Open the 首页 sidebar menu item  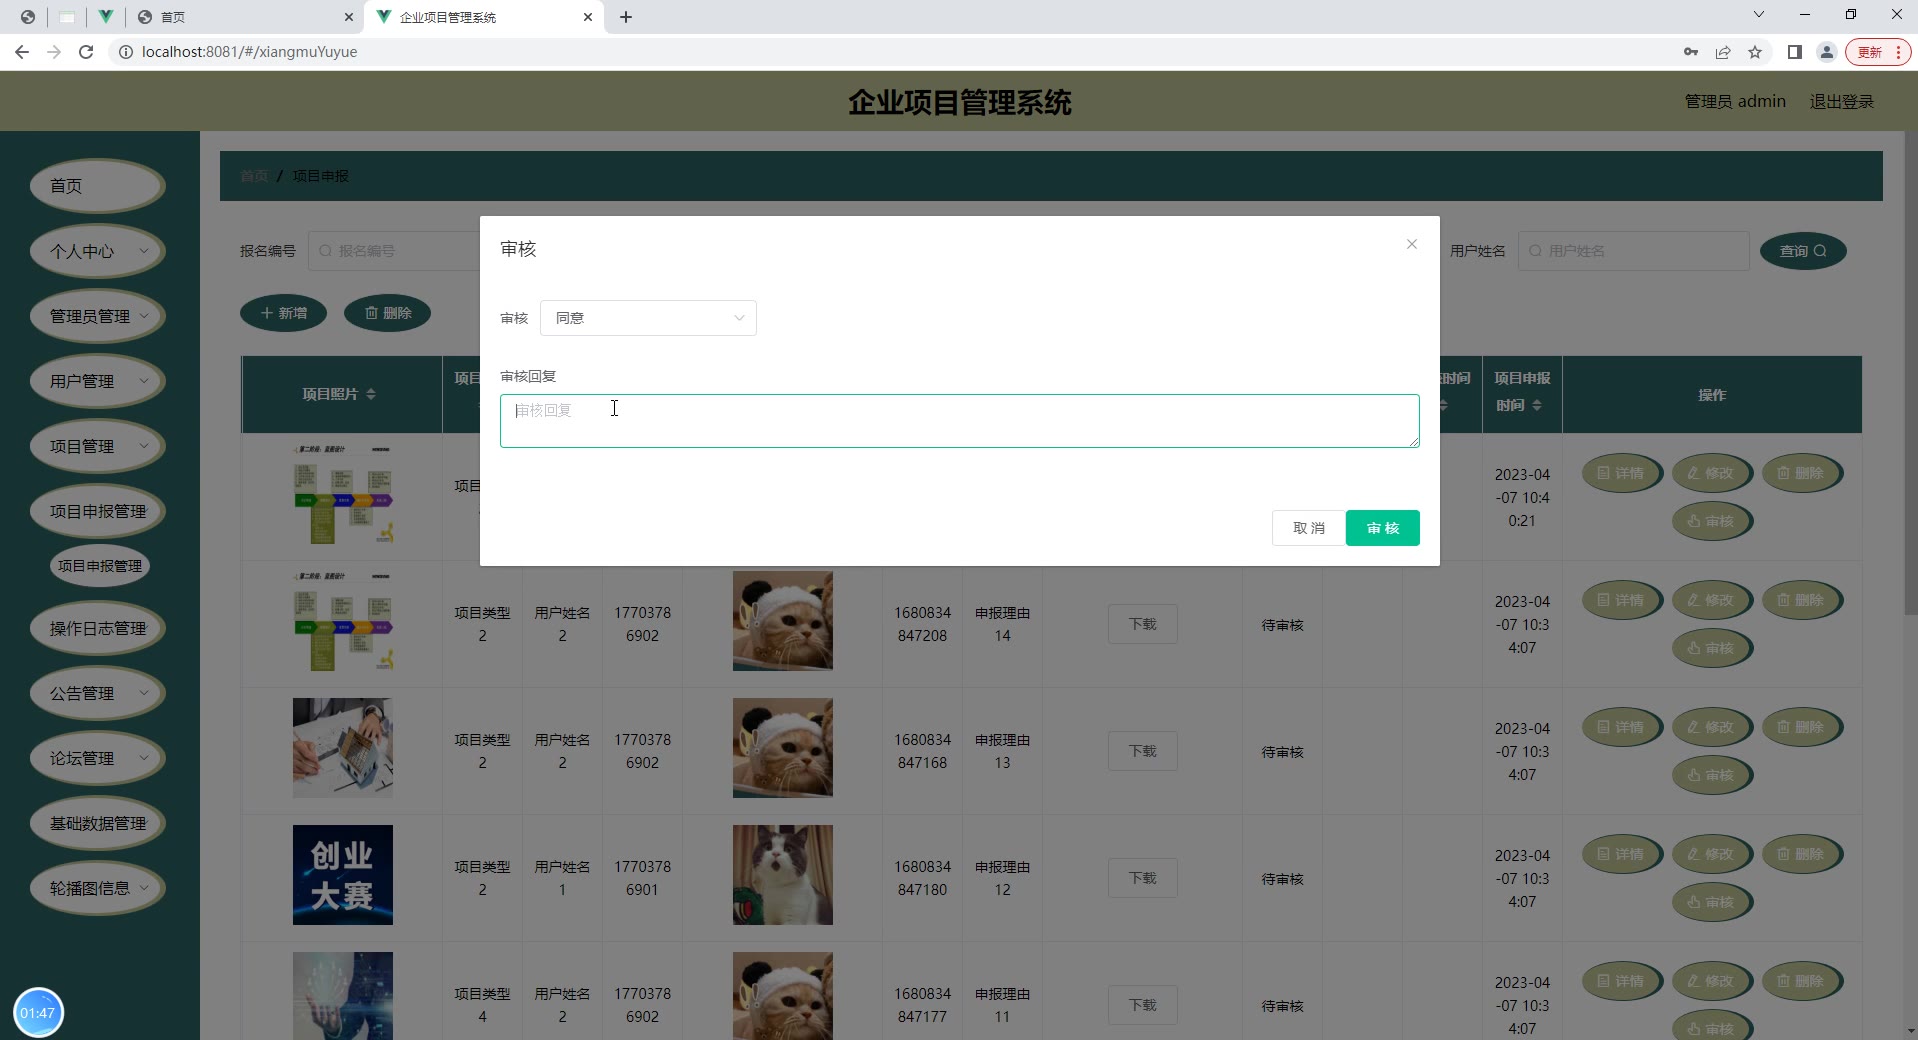(98, 186)
